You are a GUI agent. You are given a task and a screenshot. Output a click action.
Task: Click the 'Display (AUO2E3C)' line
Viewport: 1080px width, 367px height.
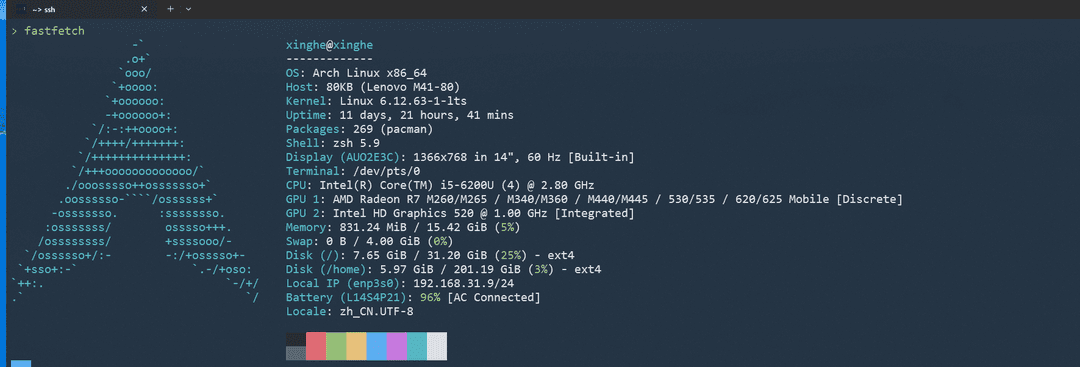click(460, 158)
